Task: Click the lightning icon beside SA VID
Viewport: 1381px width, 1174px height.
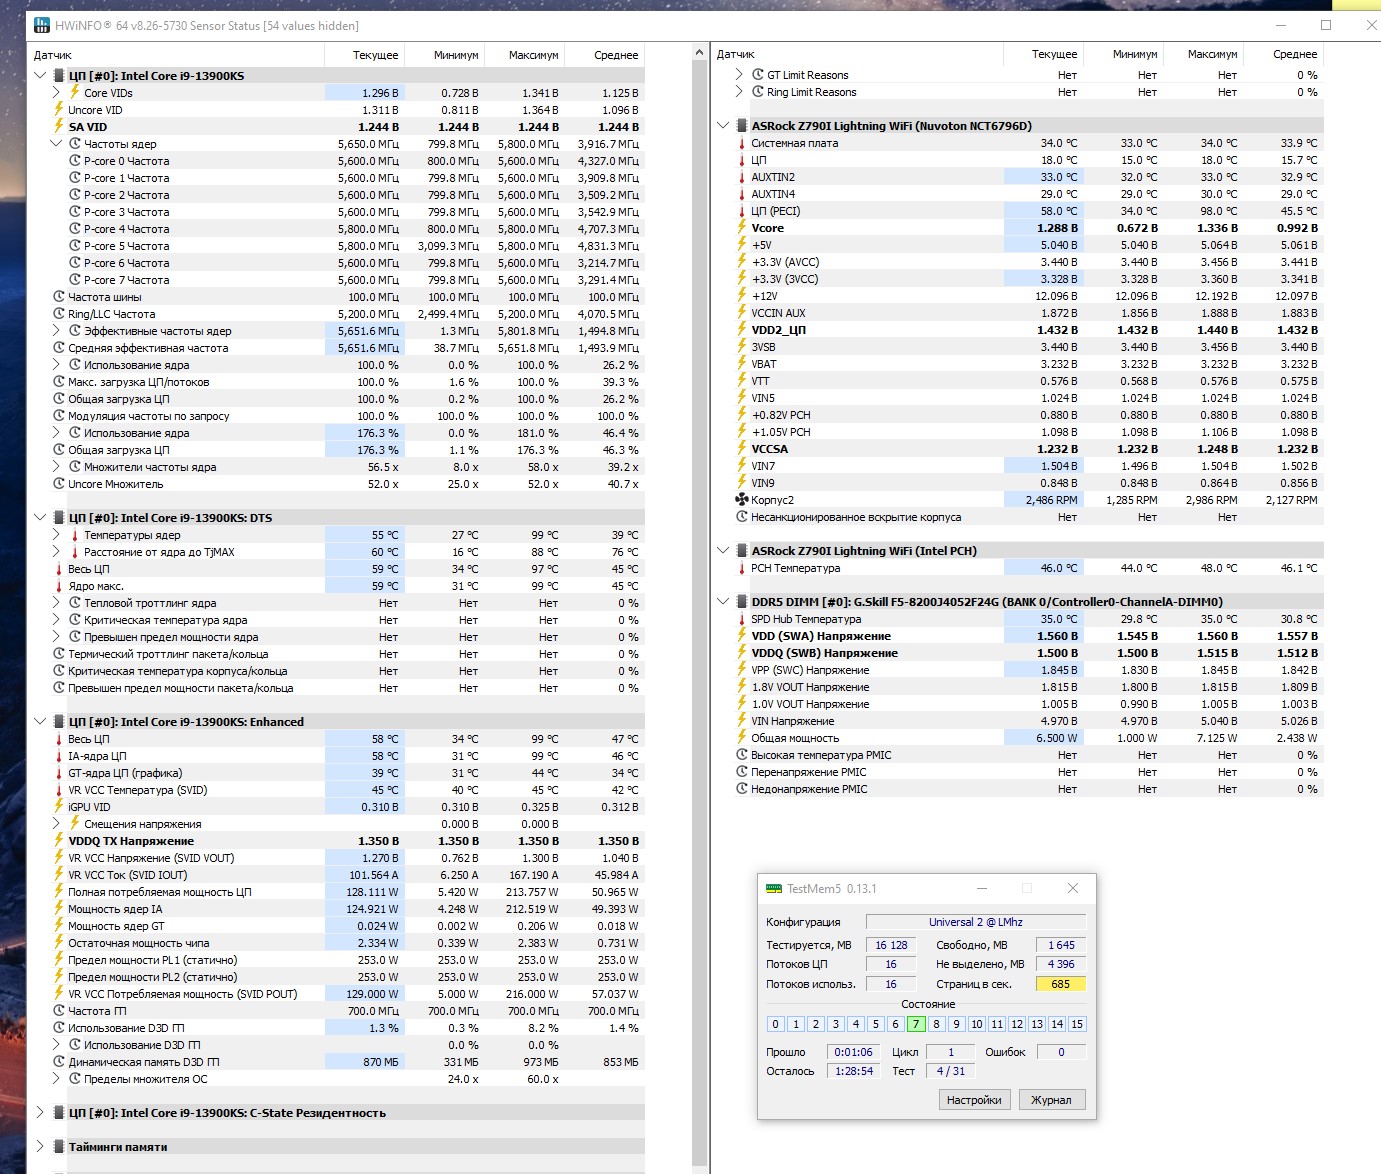Action: tap(59, 127)
